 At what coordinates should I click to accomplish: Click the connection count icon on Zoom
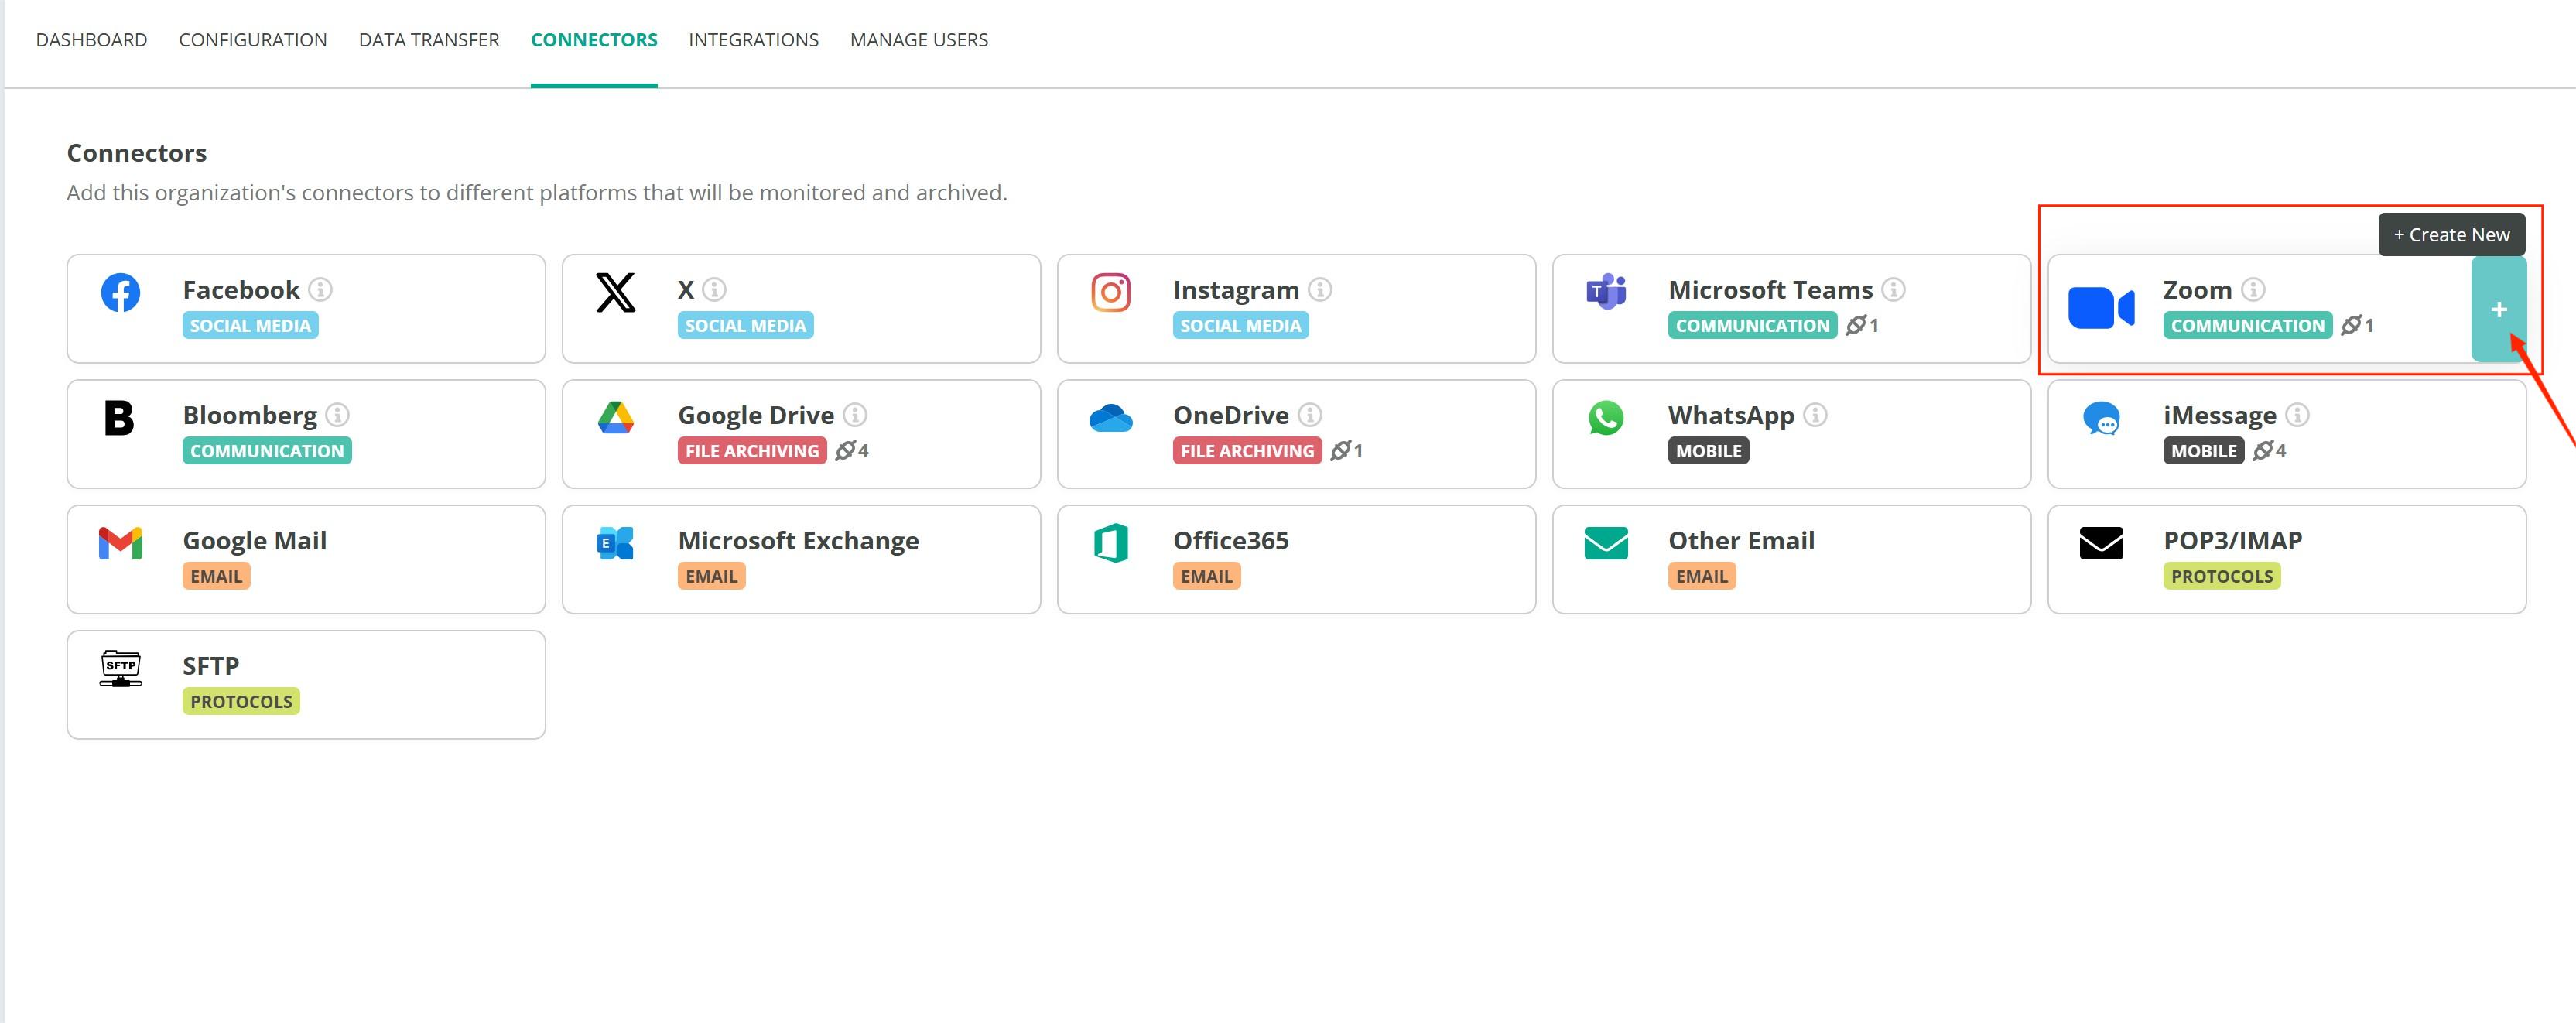point(2351,325)
